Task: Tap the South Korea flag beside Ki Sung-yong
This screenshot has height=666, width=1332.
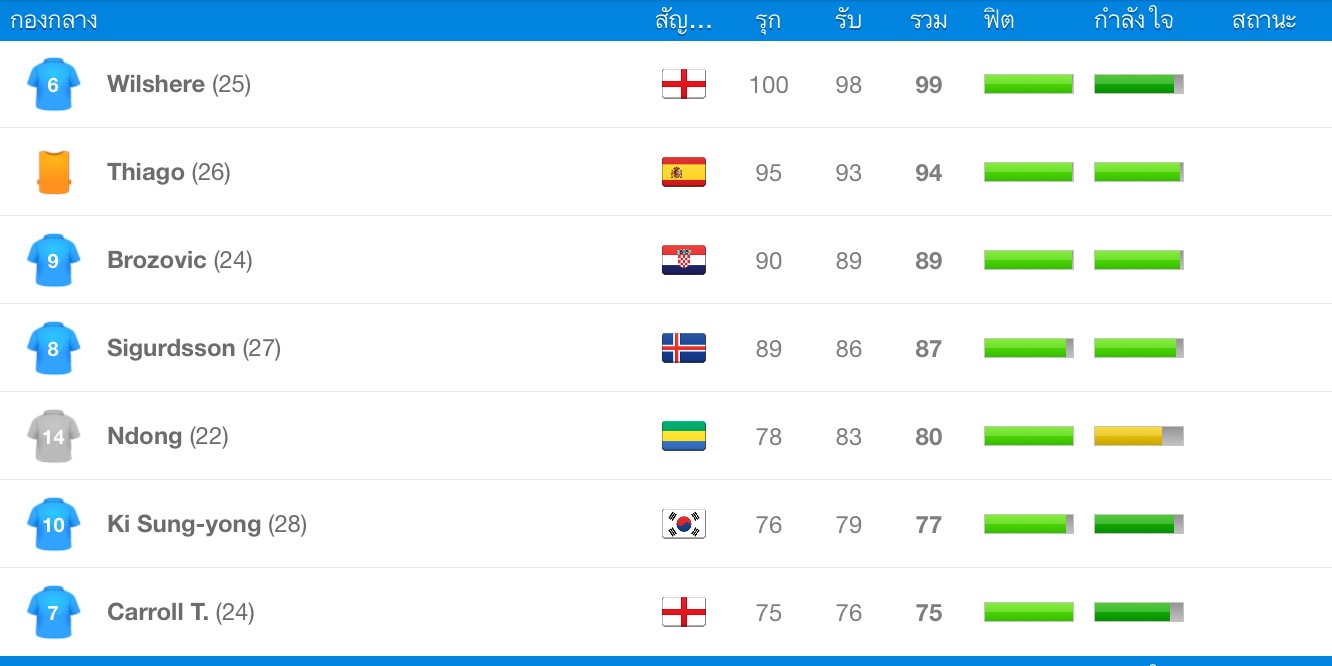Action: [684, 524]
